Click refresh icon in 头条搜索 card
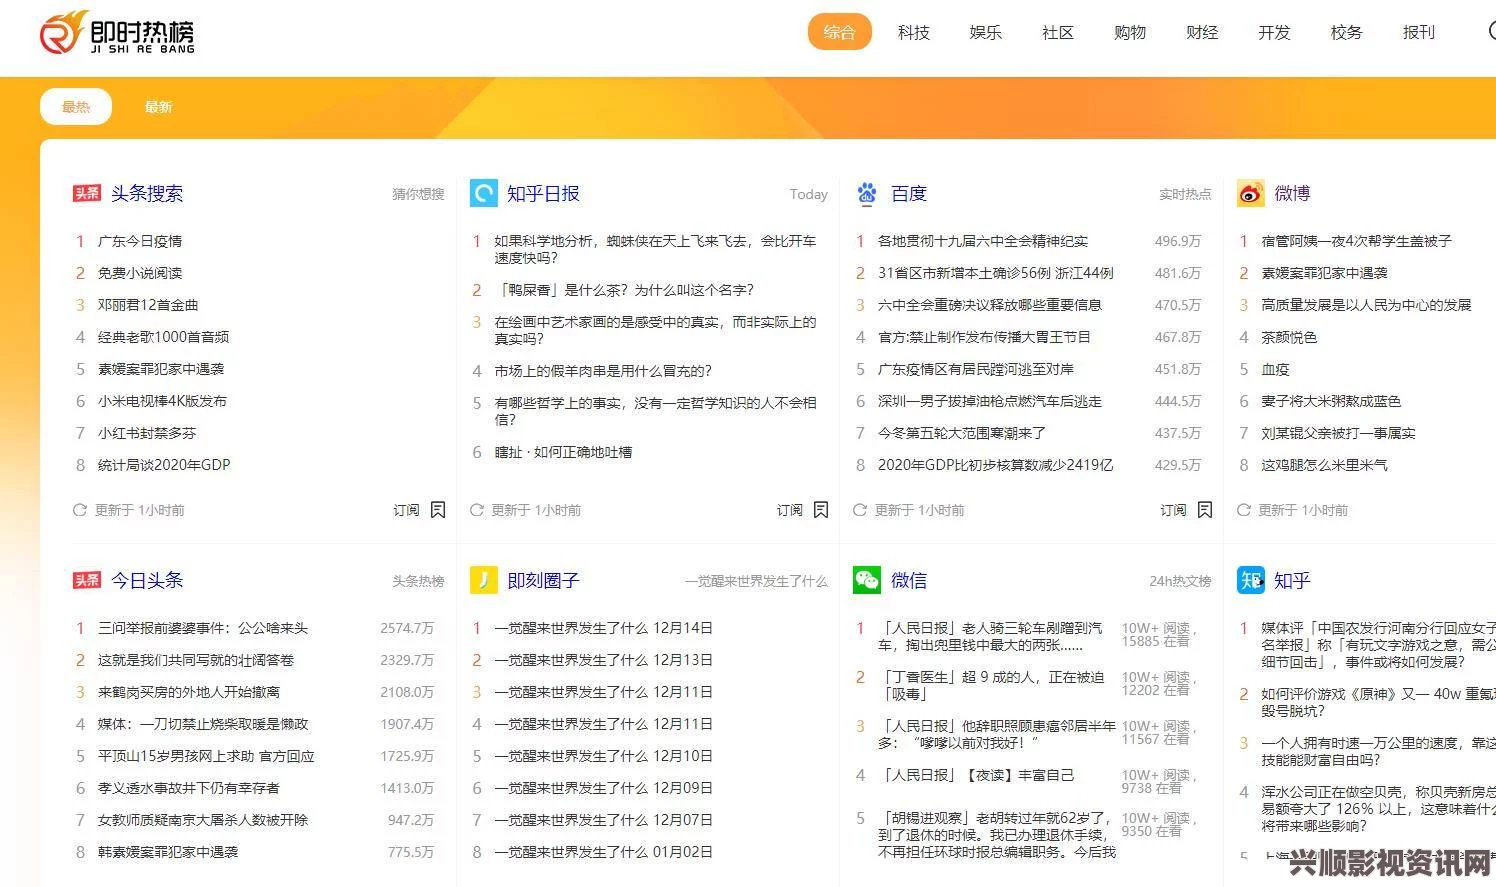Screen dimensions: 1496x887 tap(80, 510)
